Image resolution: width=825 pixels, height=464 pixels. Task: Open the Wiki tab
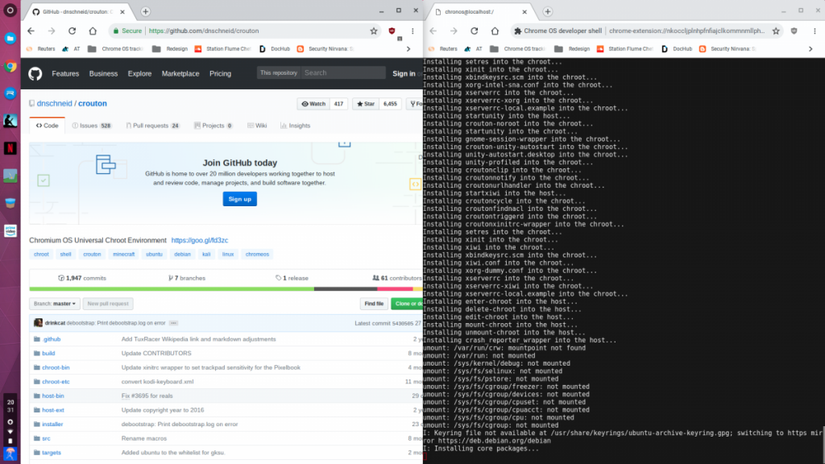coord(257,126)
